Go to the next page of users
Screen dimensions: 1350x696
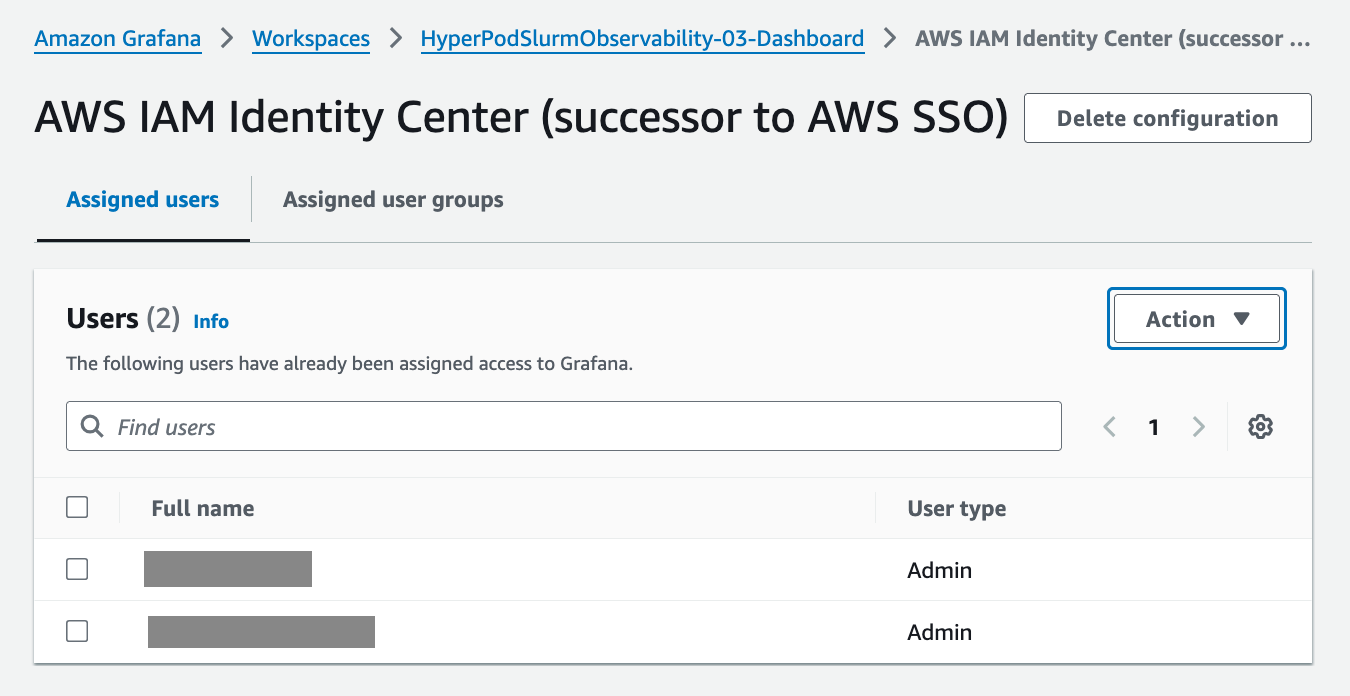(x=1198, y=427)
